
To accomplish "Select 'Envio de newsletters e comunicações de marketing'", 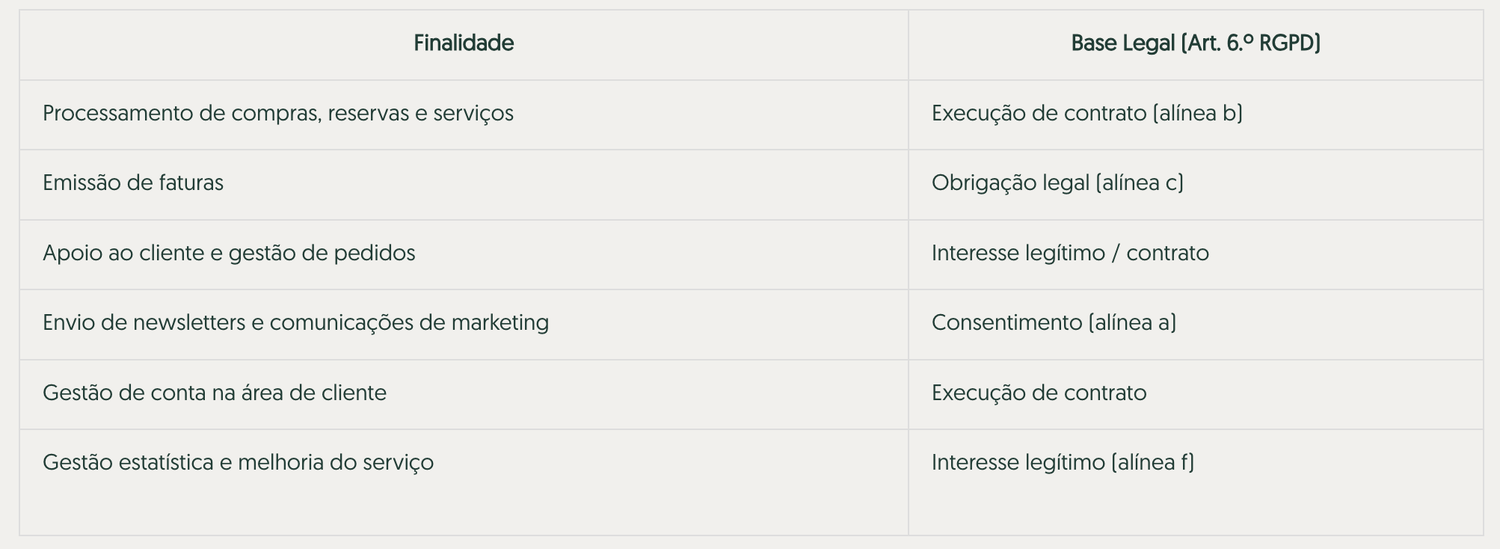I will 296,323.
